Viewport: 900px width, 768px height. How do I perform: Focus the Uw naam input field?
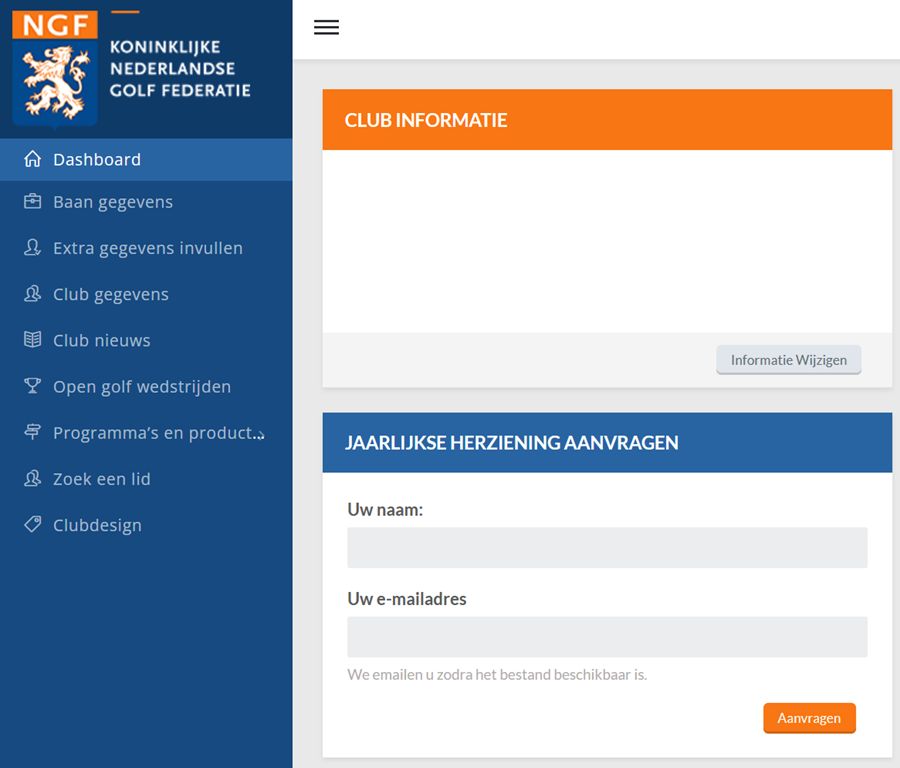(607, 548)
